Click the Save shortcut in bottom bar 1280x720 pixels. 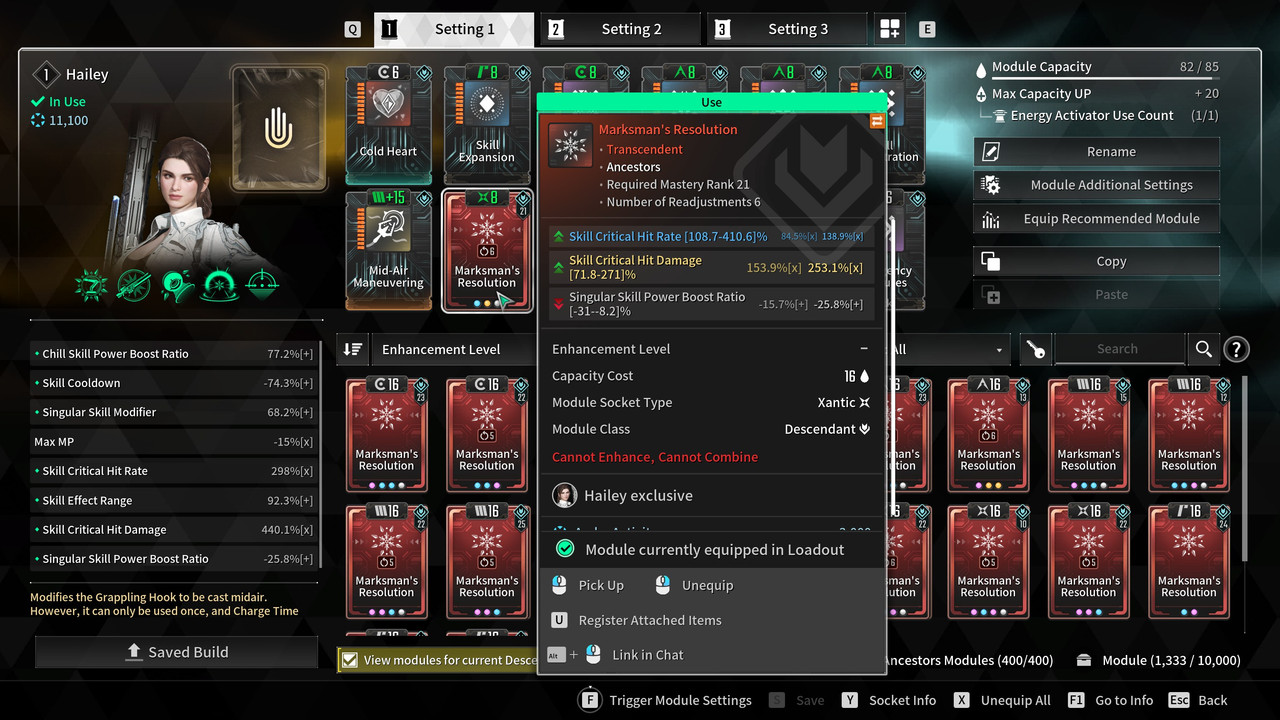[797, 700]
